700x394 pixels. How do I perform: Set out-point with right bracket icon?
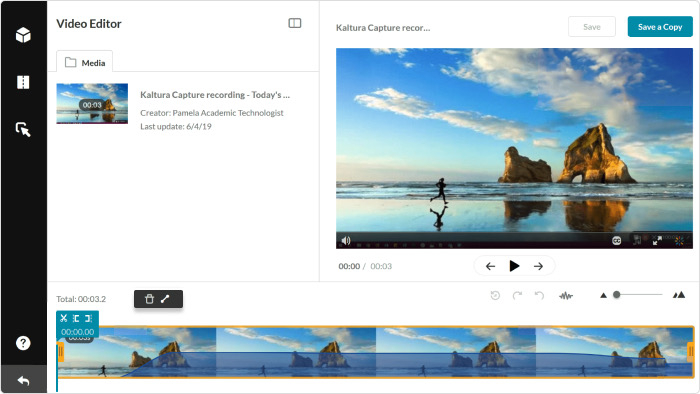point(88,318)
